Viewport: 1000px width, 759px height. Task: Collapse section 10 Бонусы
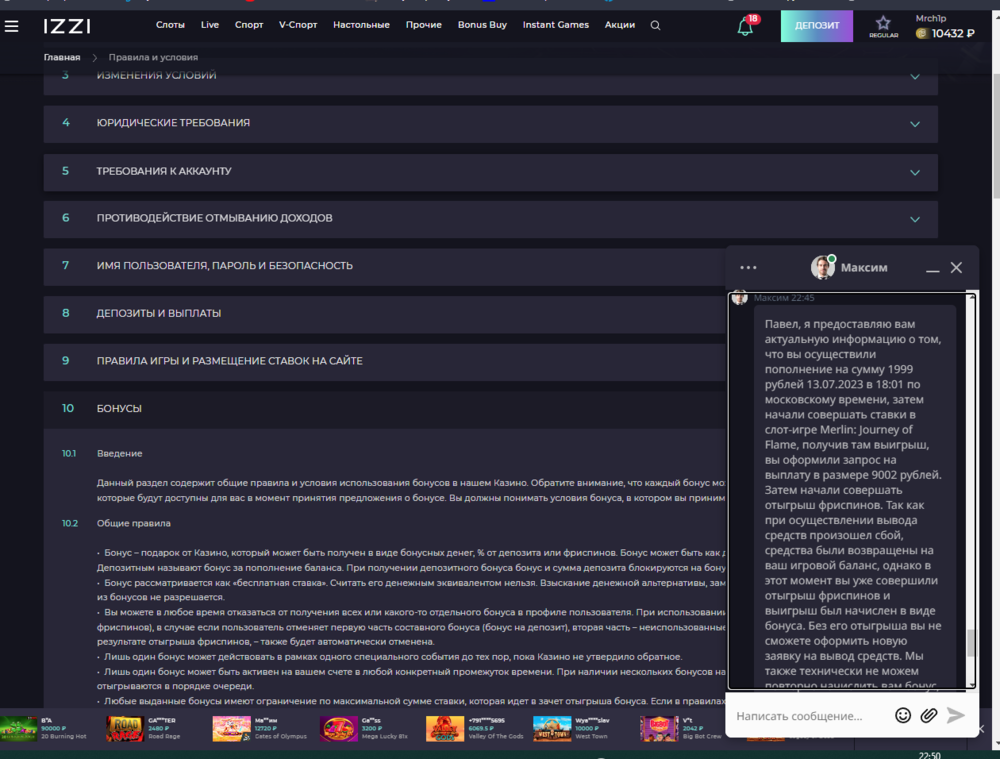385,409
